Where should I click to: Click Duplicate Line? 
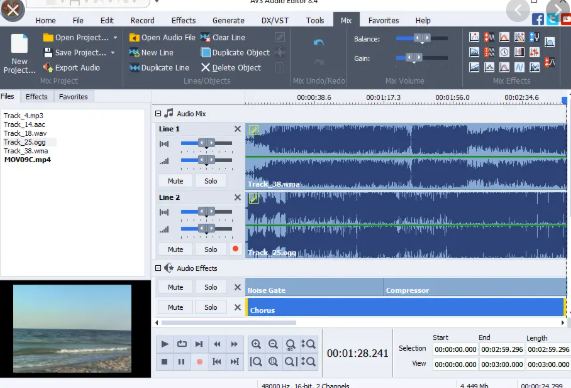160,68
